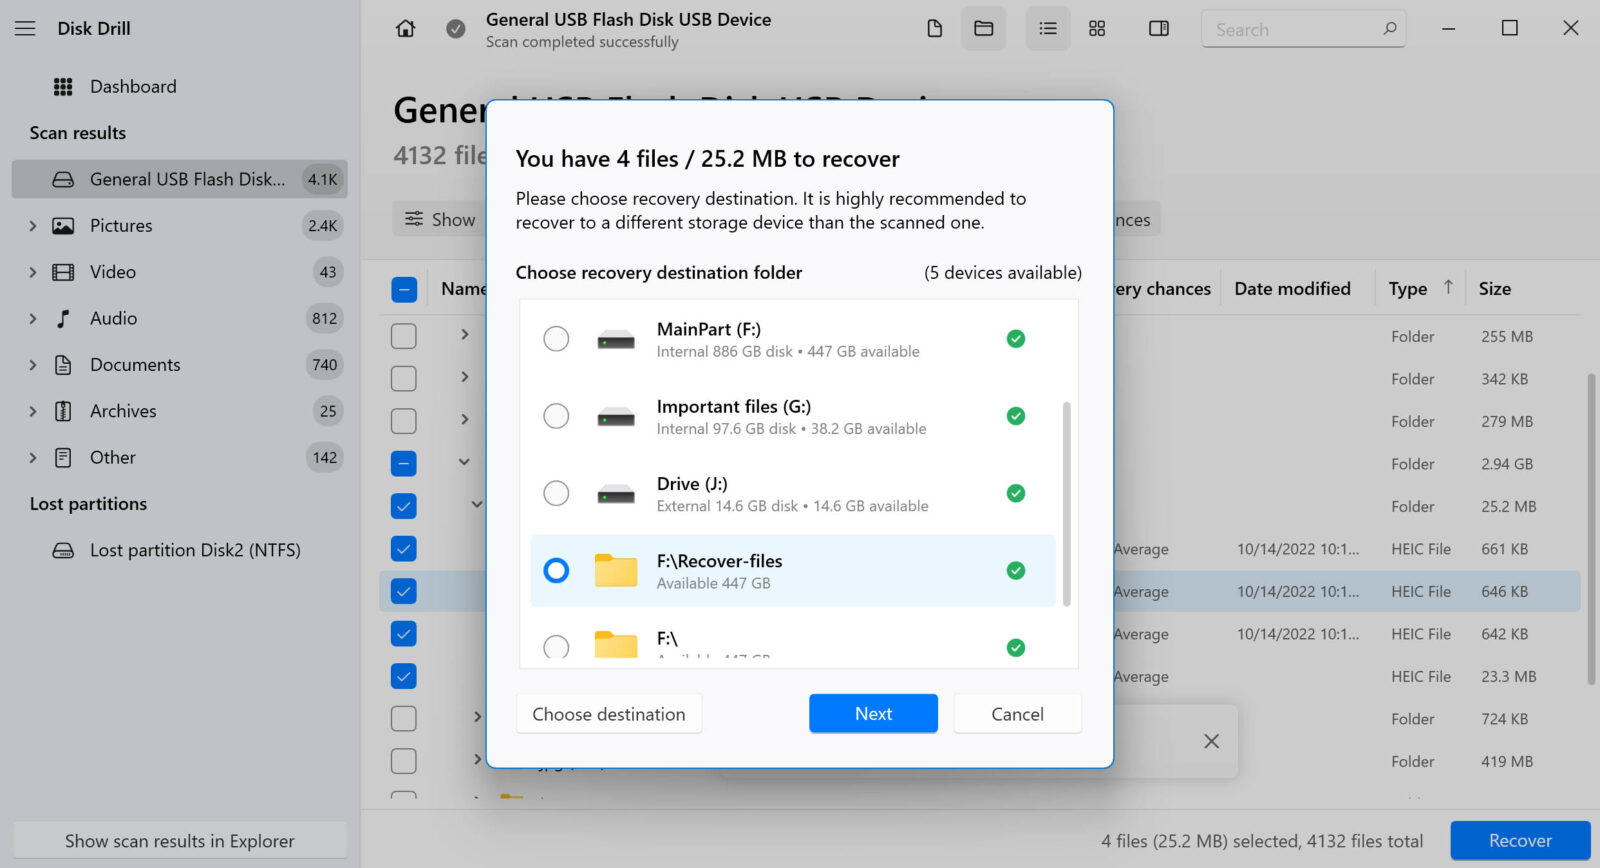1600x868 pixels.
Task: Switch to list view icon
Action: coord(1047,29)
